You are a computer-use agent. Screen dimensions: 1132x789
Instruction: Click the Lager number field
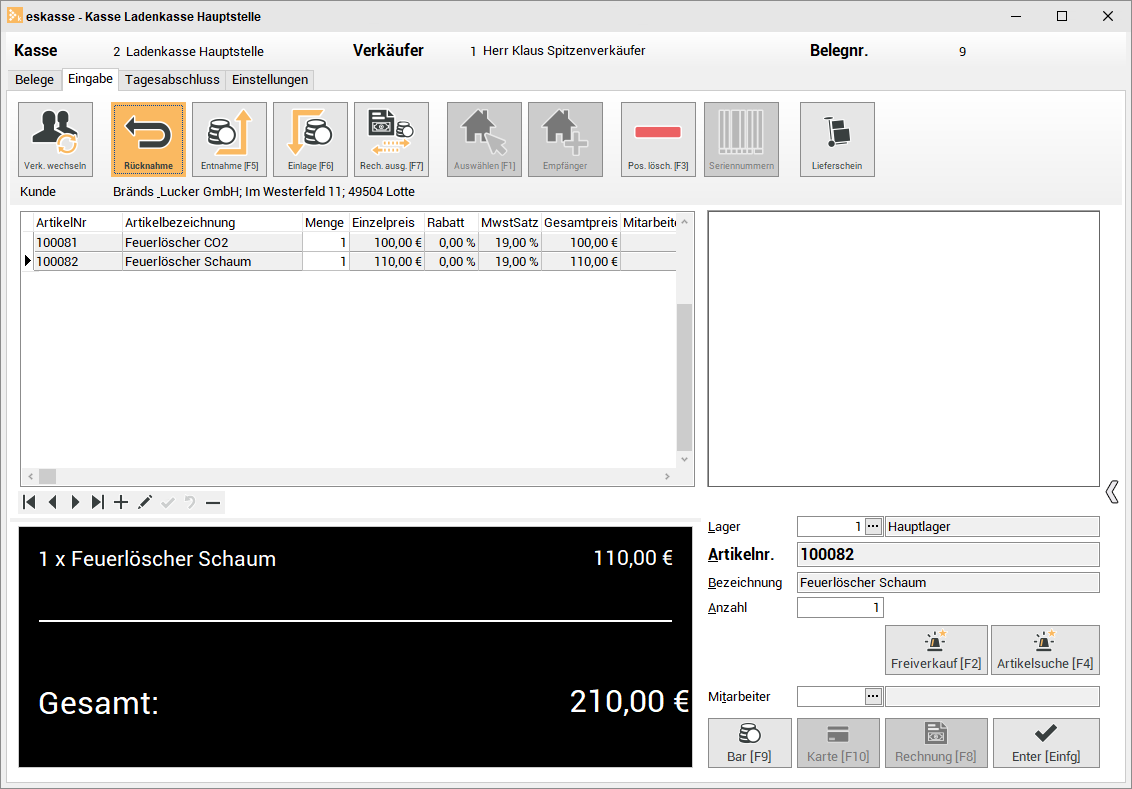(830, 526)
